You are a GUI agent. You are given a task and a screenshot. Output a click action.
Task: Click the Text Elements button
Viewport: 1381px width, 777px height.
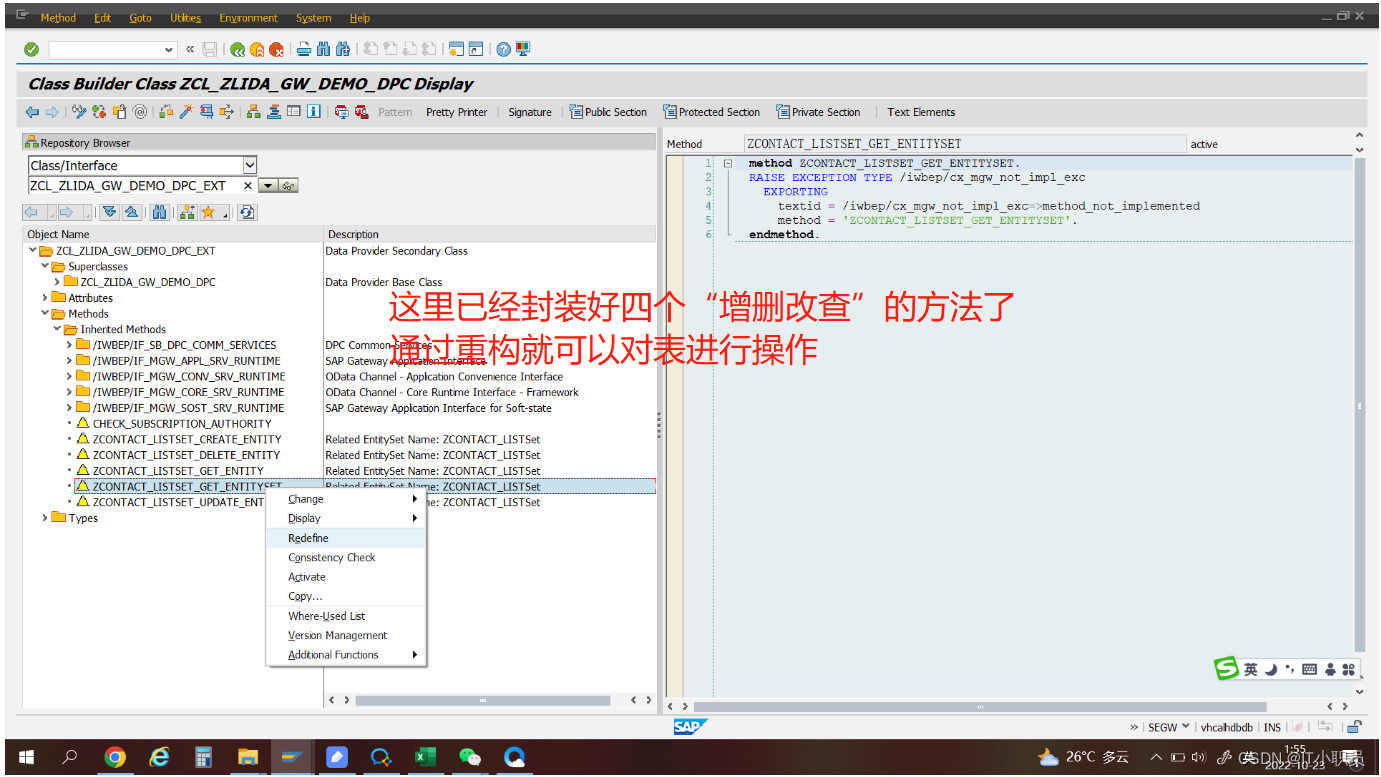(x=921, y=112)
